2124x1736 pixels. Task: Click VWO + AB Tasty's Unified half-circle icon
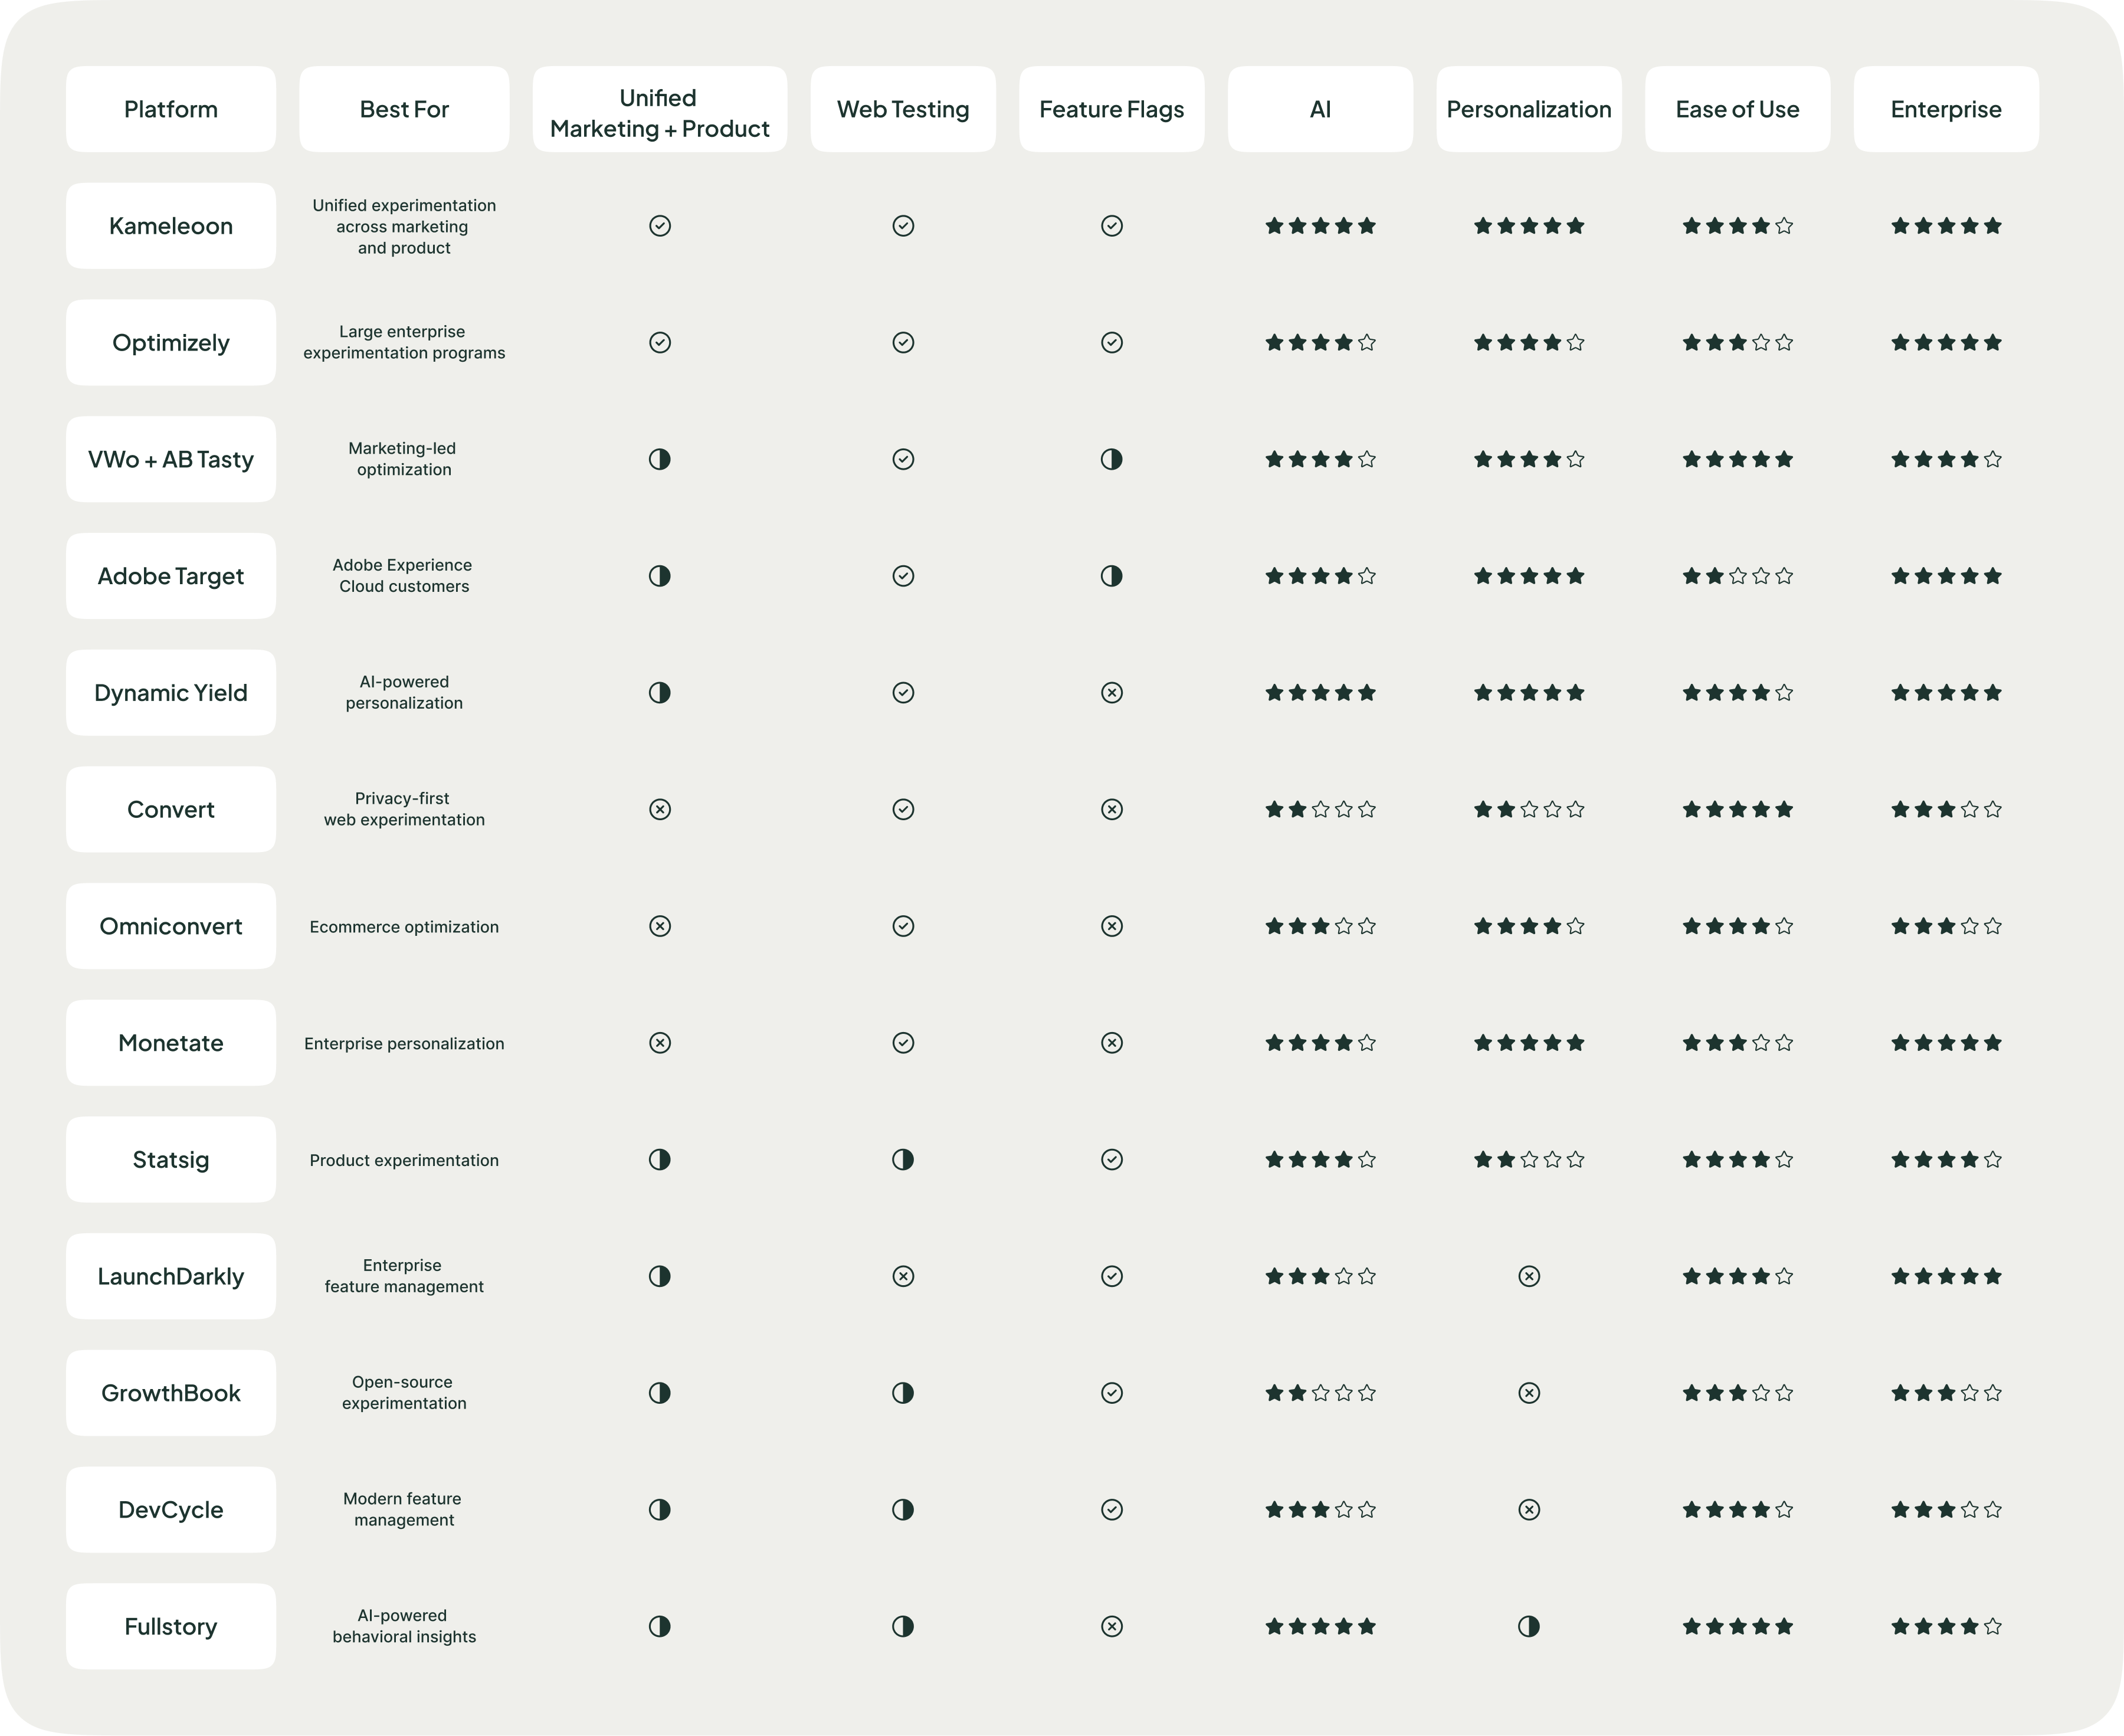coord(660,459)
